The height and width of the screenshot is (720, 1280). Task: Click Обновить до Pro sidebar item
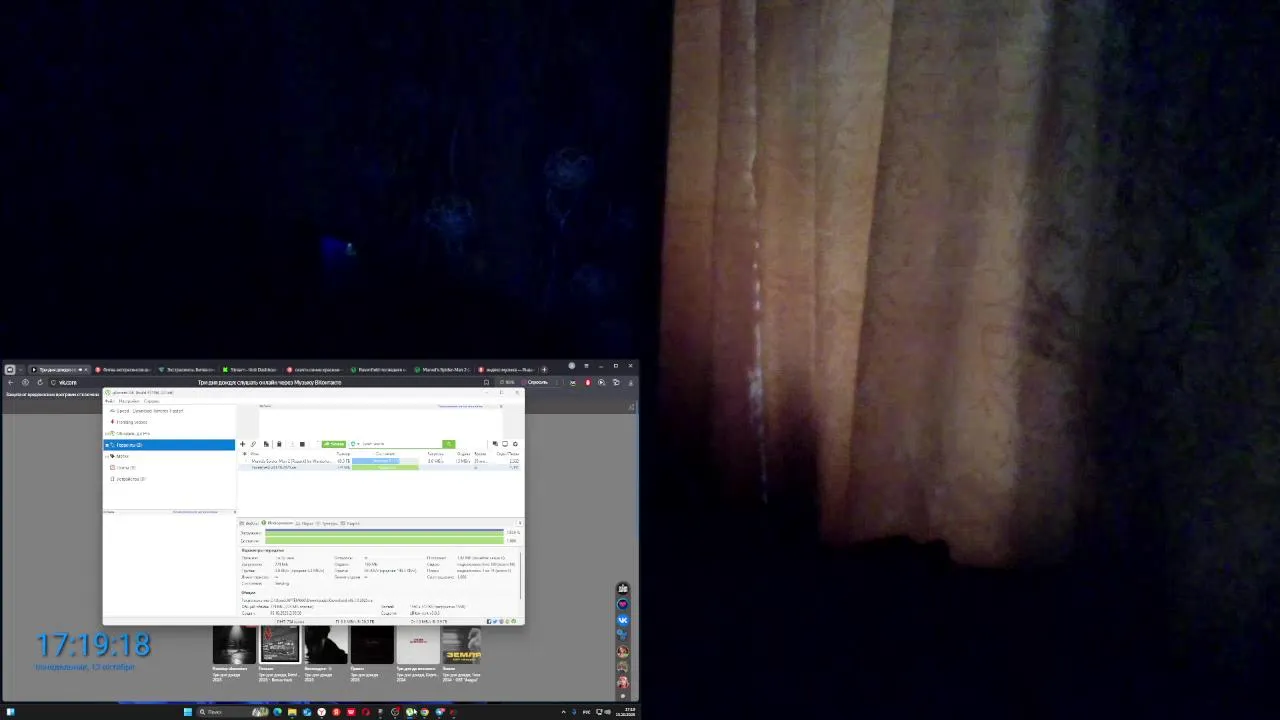[x=130, y=434]
